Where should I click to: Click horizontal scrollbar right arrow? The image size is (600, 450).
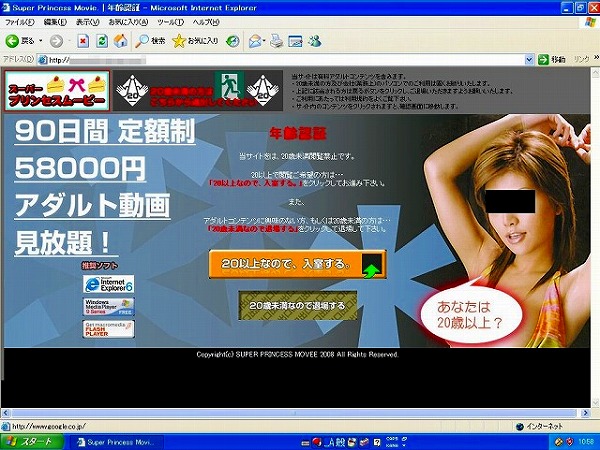click(x=585, y=413)
